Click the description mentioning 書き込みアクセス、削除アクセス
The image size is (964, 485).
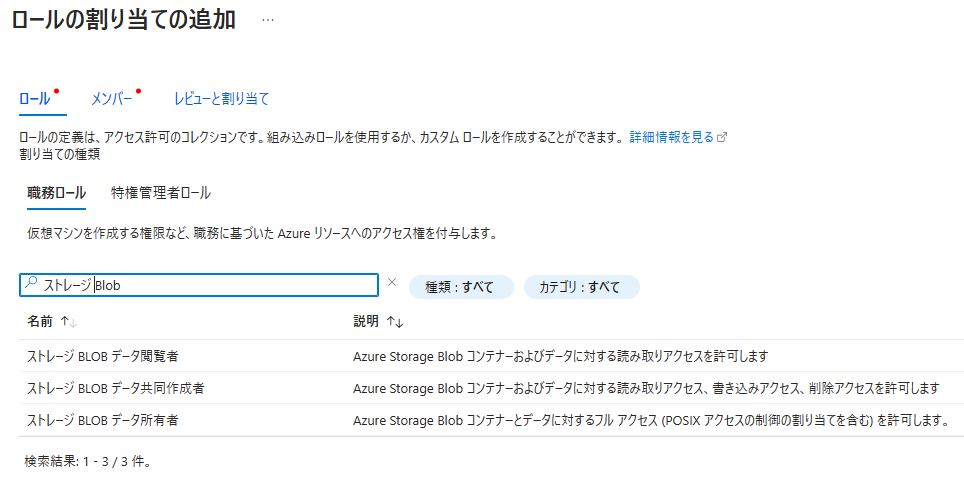646,388
